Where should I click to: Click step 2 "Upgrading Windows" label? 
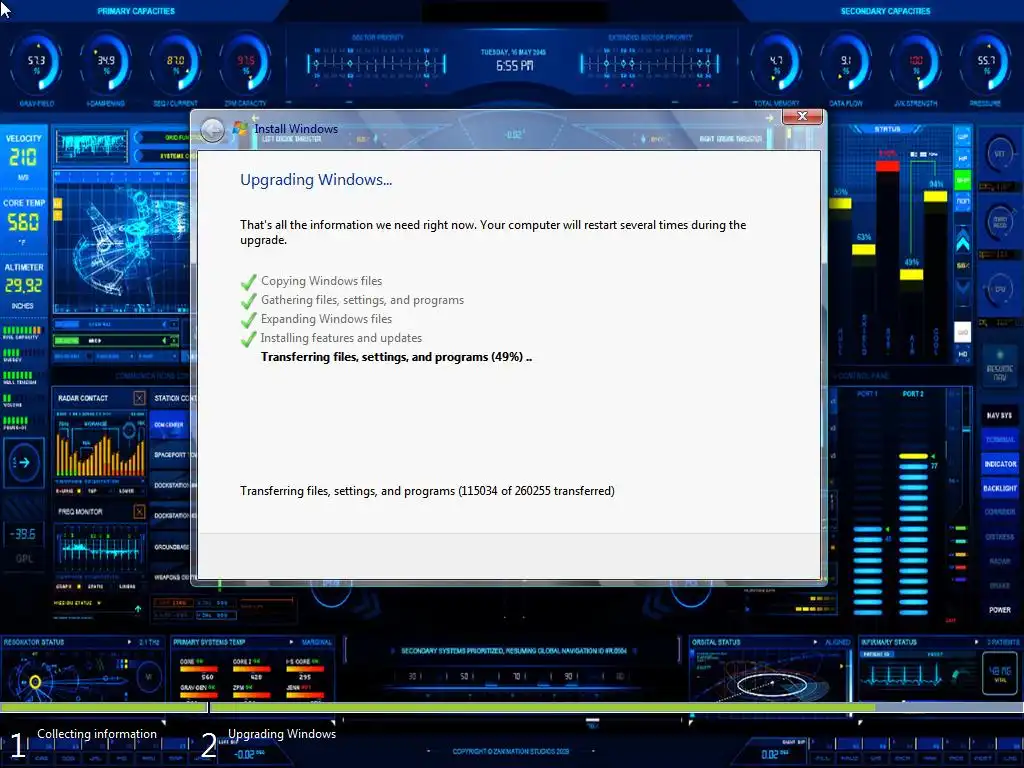[282, 734]
